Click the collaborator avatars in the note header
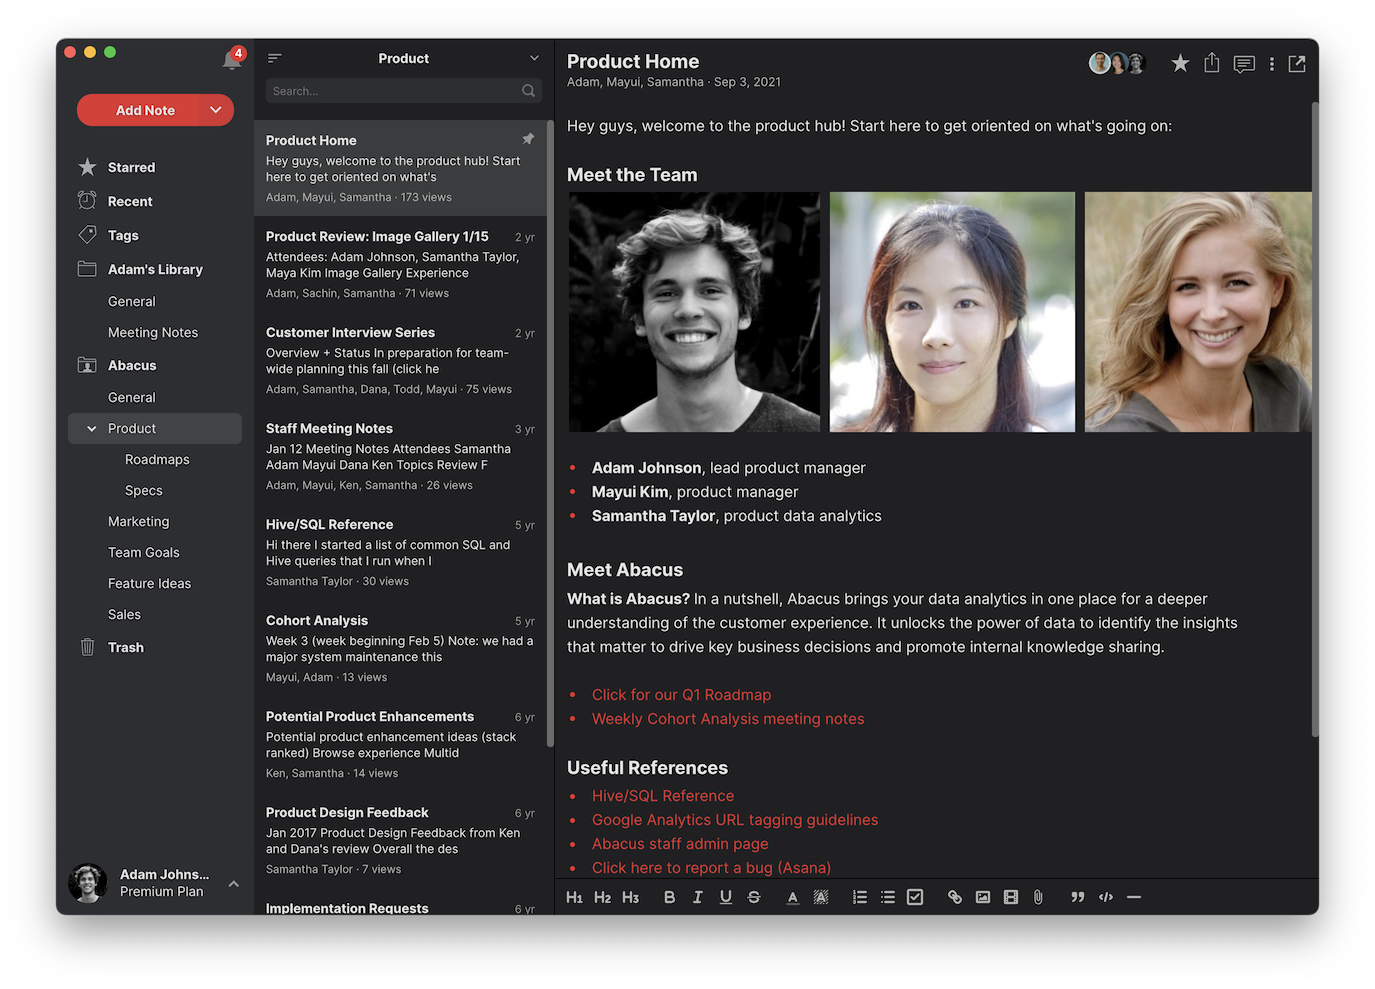The width and height of the screenshot is (1375, 989). pyautogui.click(x=1117, y=64)
